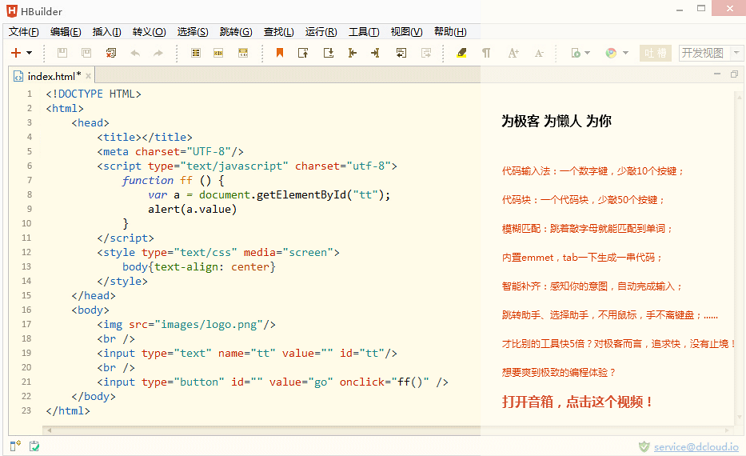
Task: Click line number 17 in the gutter
Action: 26,325
